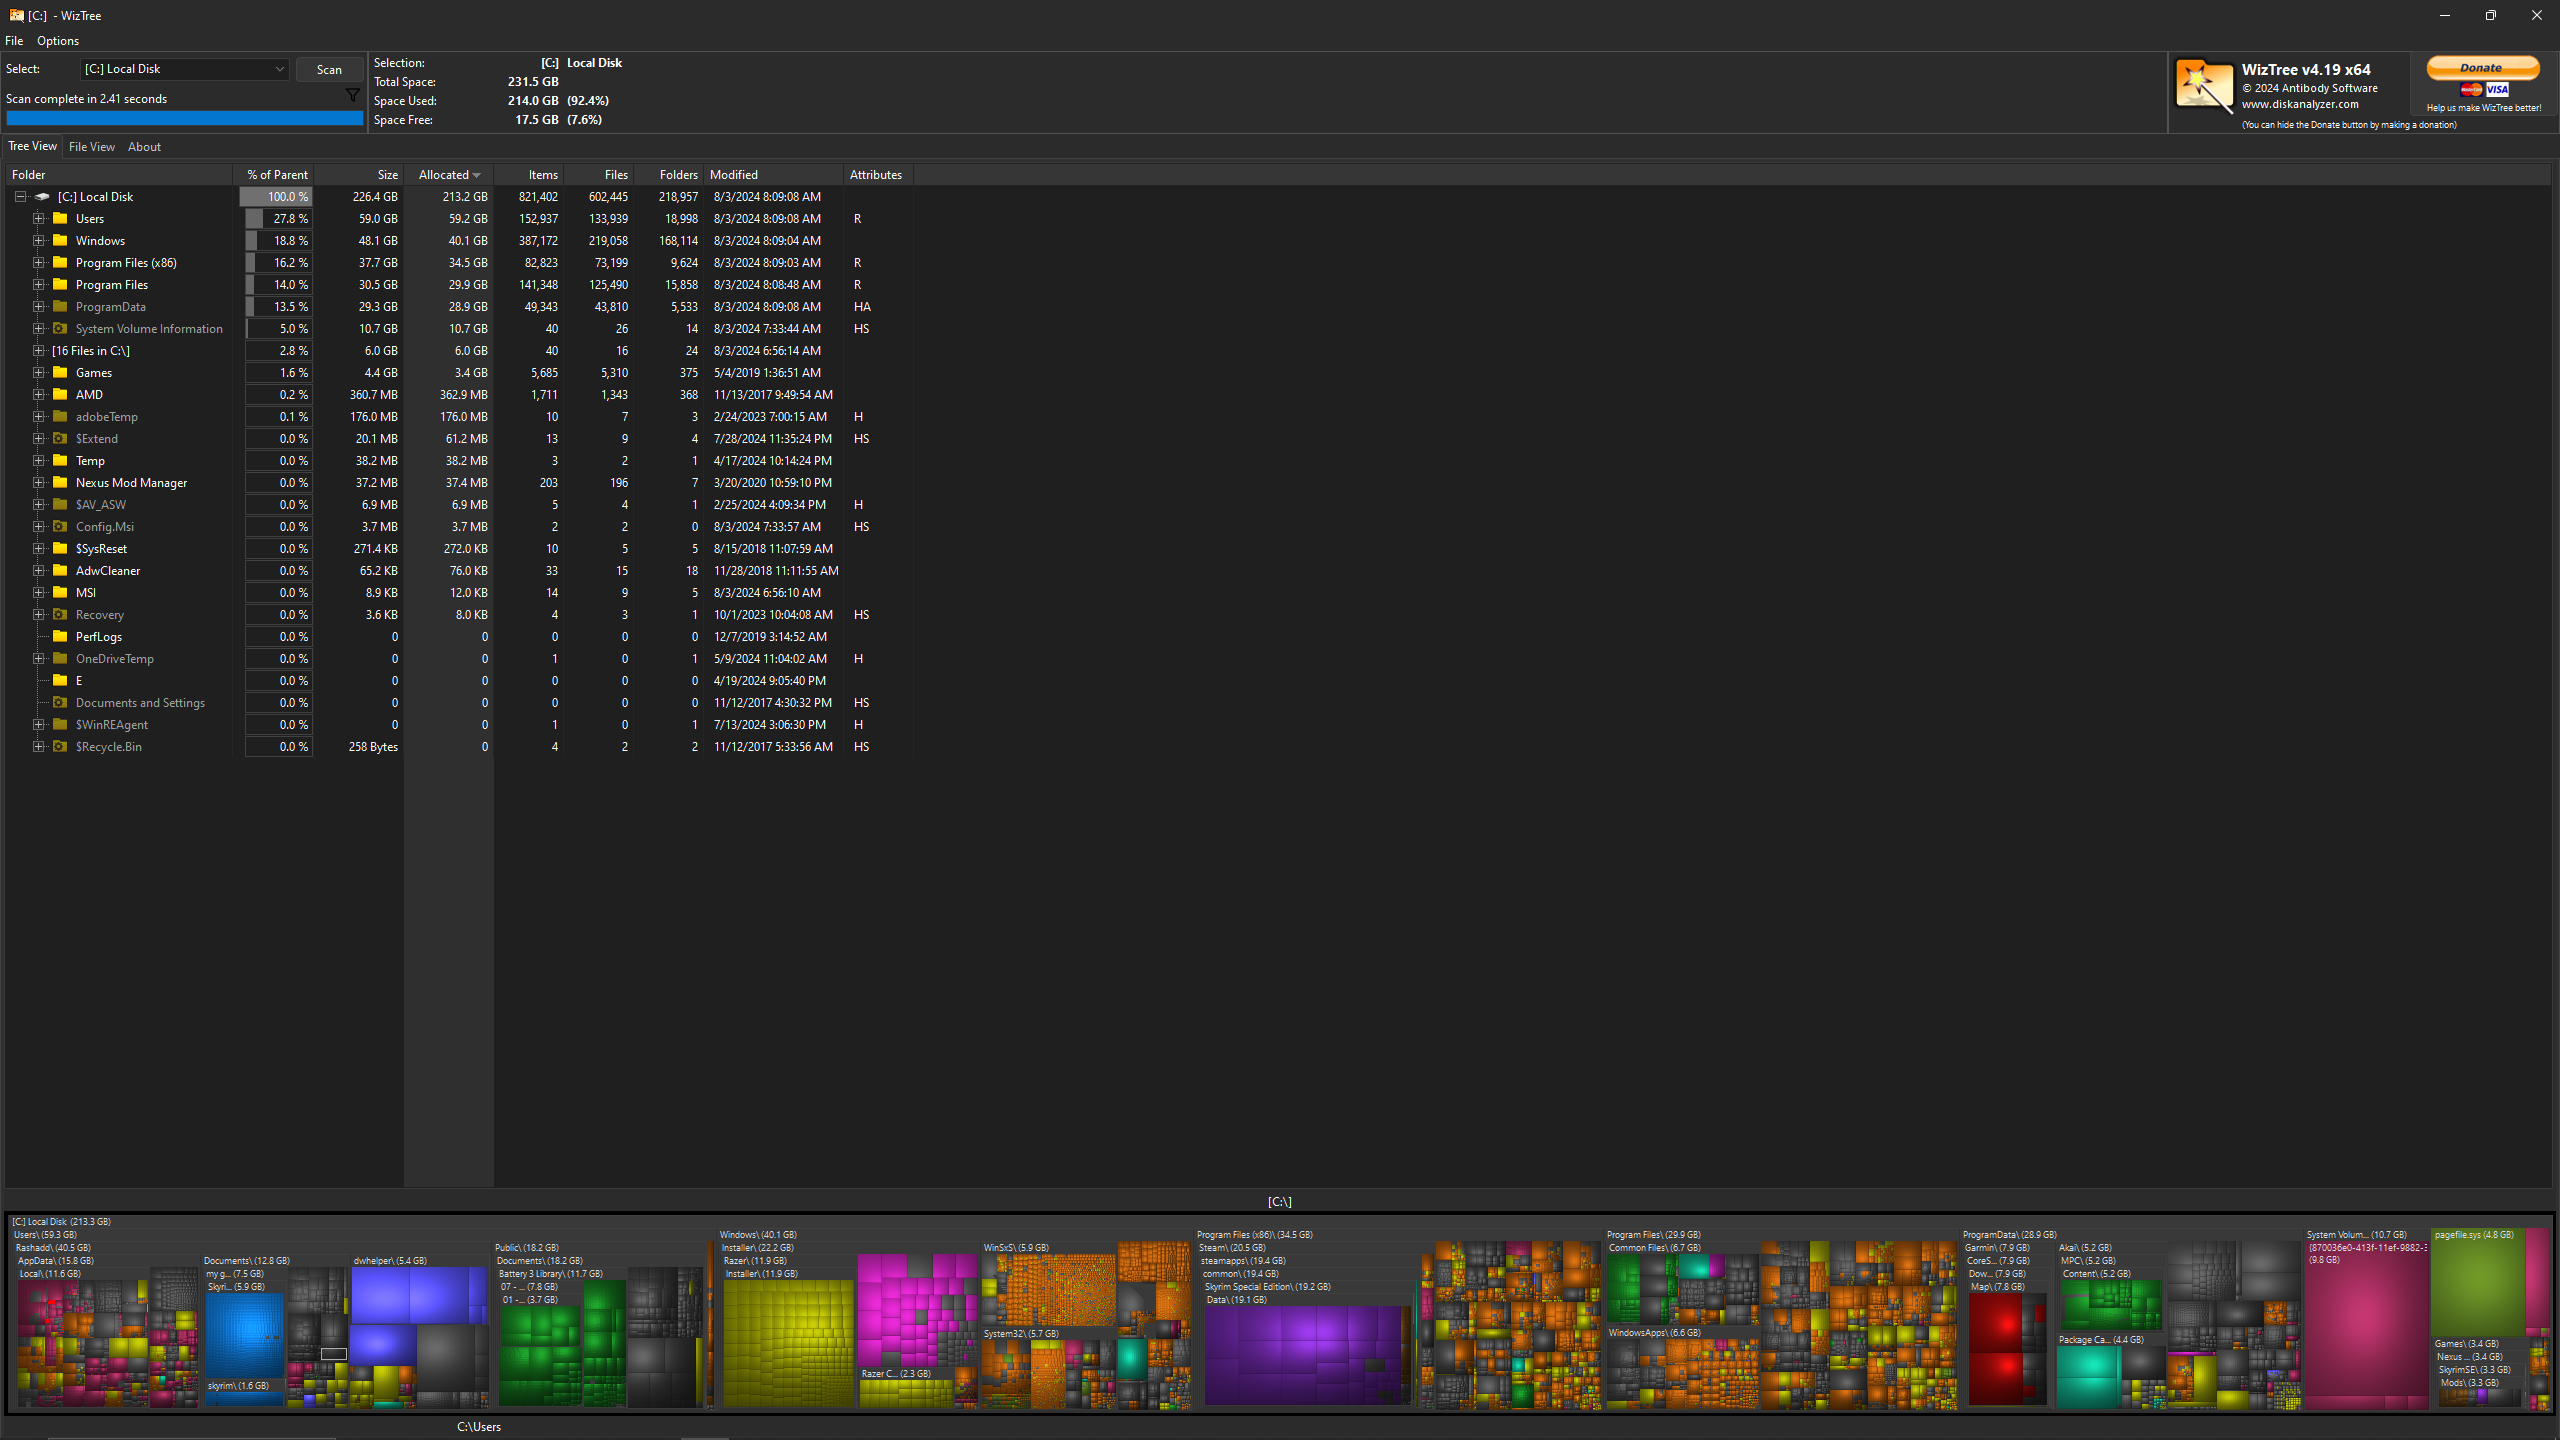This screenshot has height=1440, width=2560.
Task: Click the AdwCleaner folder icon
Action: (x=60, y=570)
